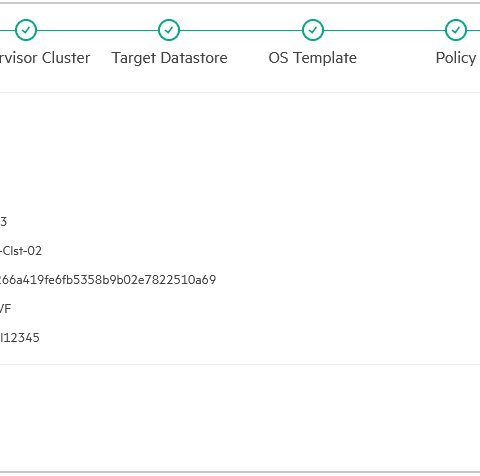Jump to the OS Template step label

tap(313, 58)
